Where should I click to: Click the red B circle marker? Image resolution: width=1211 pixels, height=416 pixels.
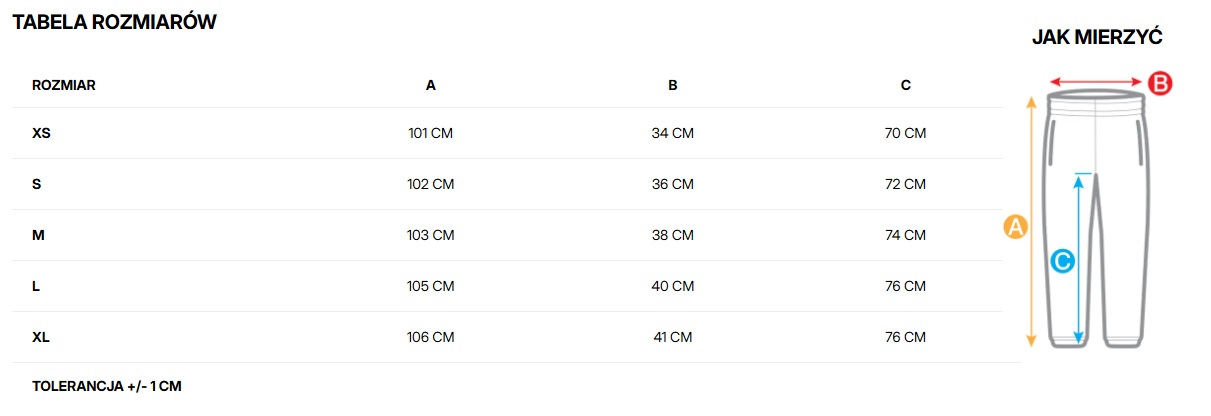pos(1159,84)
